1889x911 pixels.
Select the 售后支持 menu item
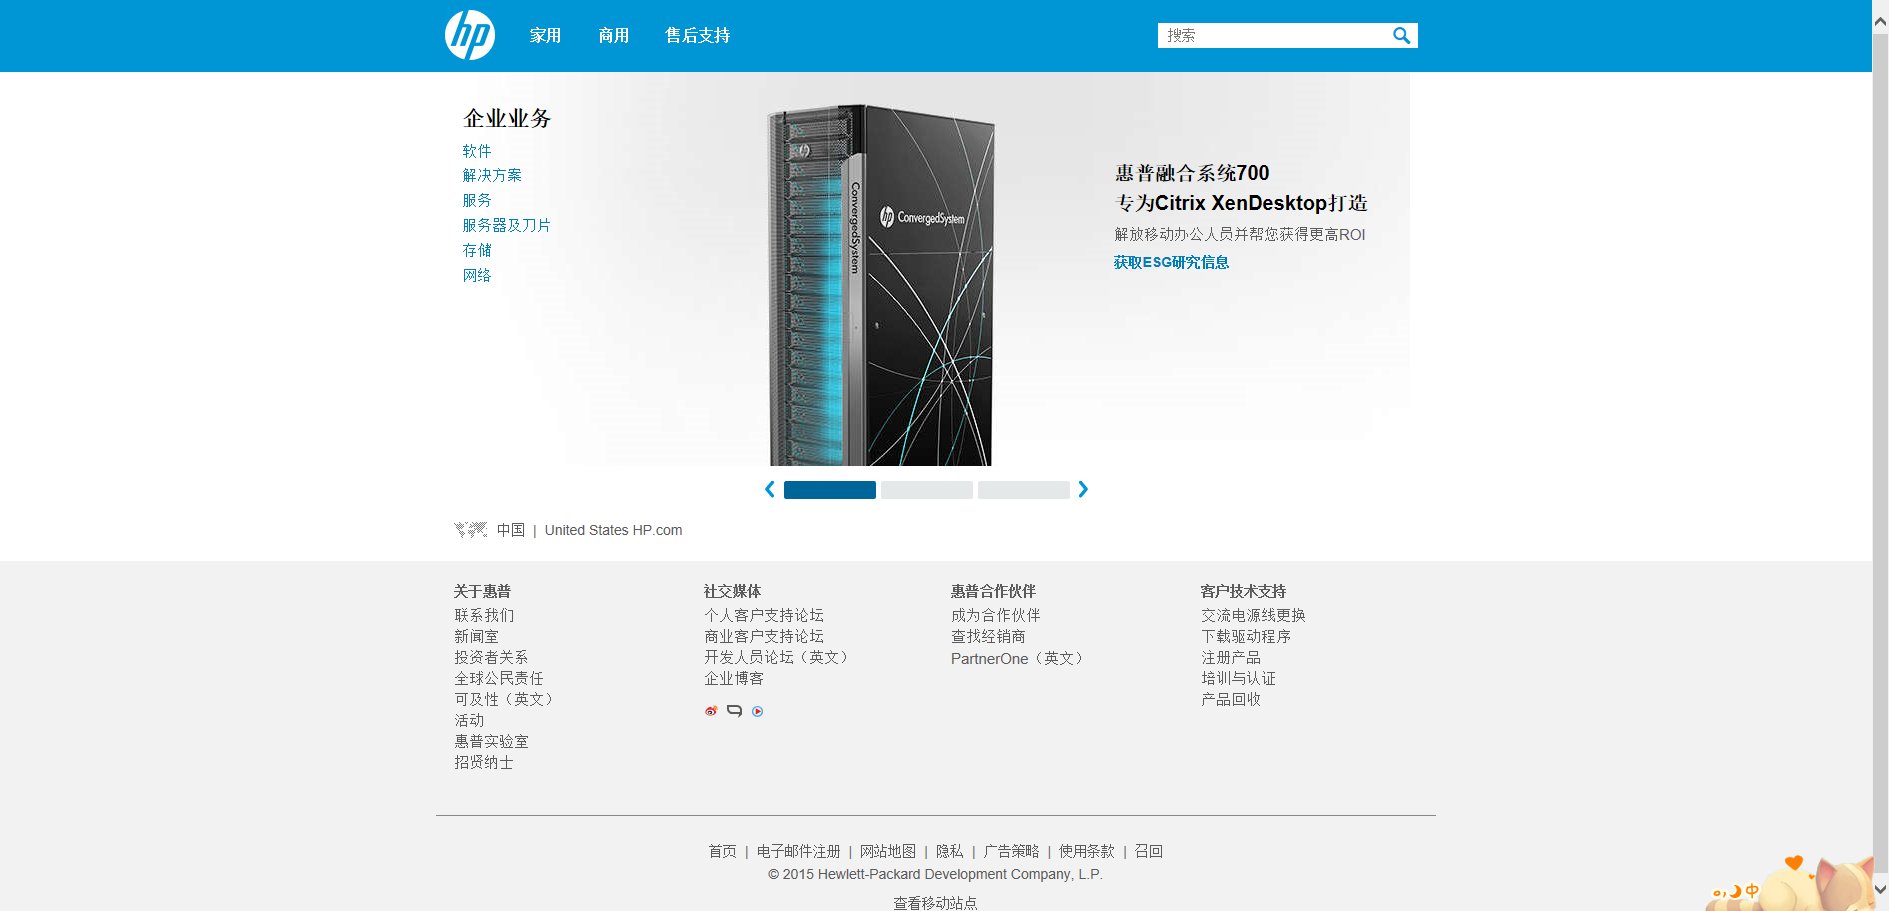(x=696, y=35)
